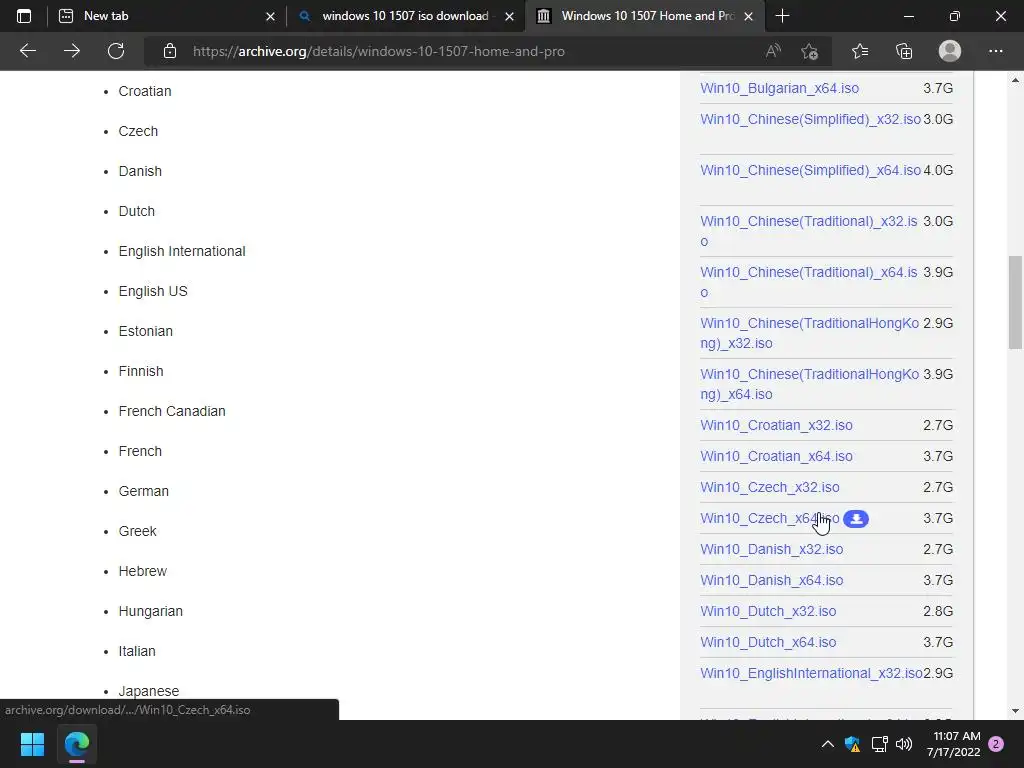Download Win10_Chinese(TraditionalHongKong)_x32.iso
The width and height of the screenshot is (1024, 768).
[x=809, y=332]
